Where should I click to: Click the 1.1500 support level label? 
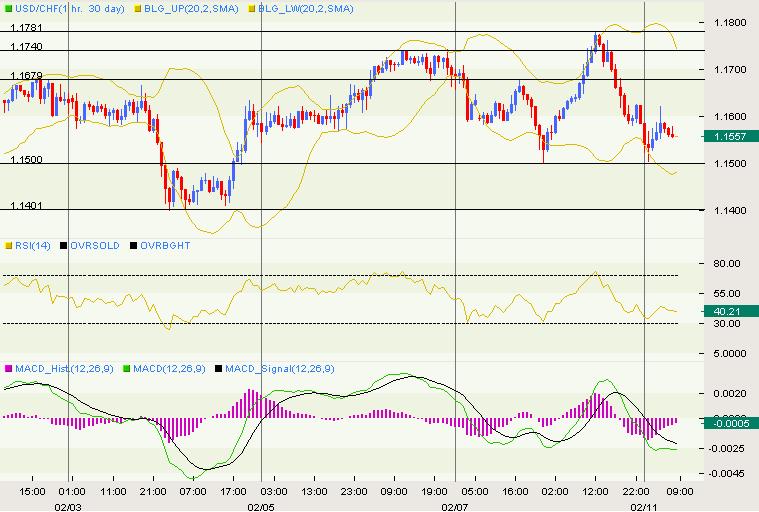pyautogui.click(x=27, y=159)
